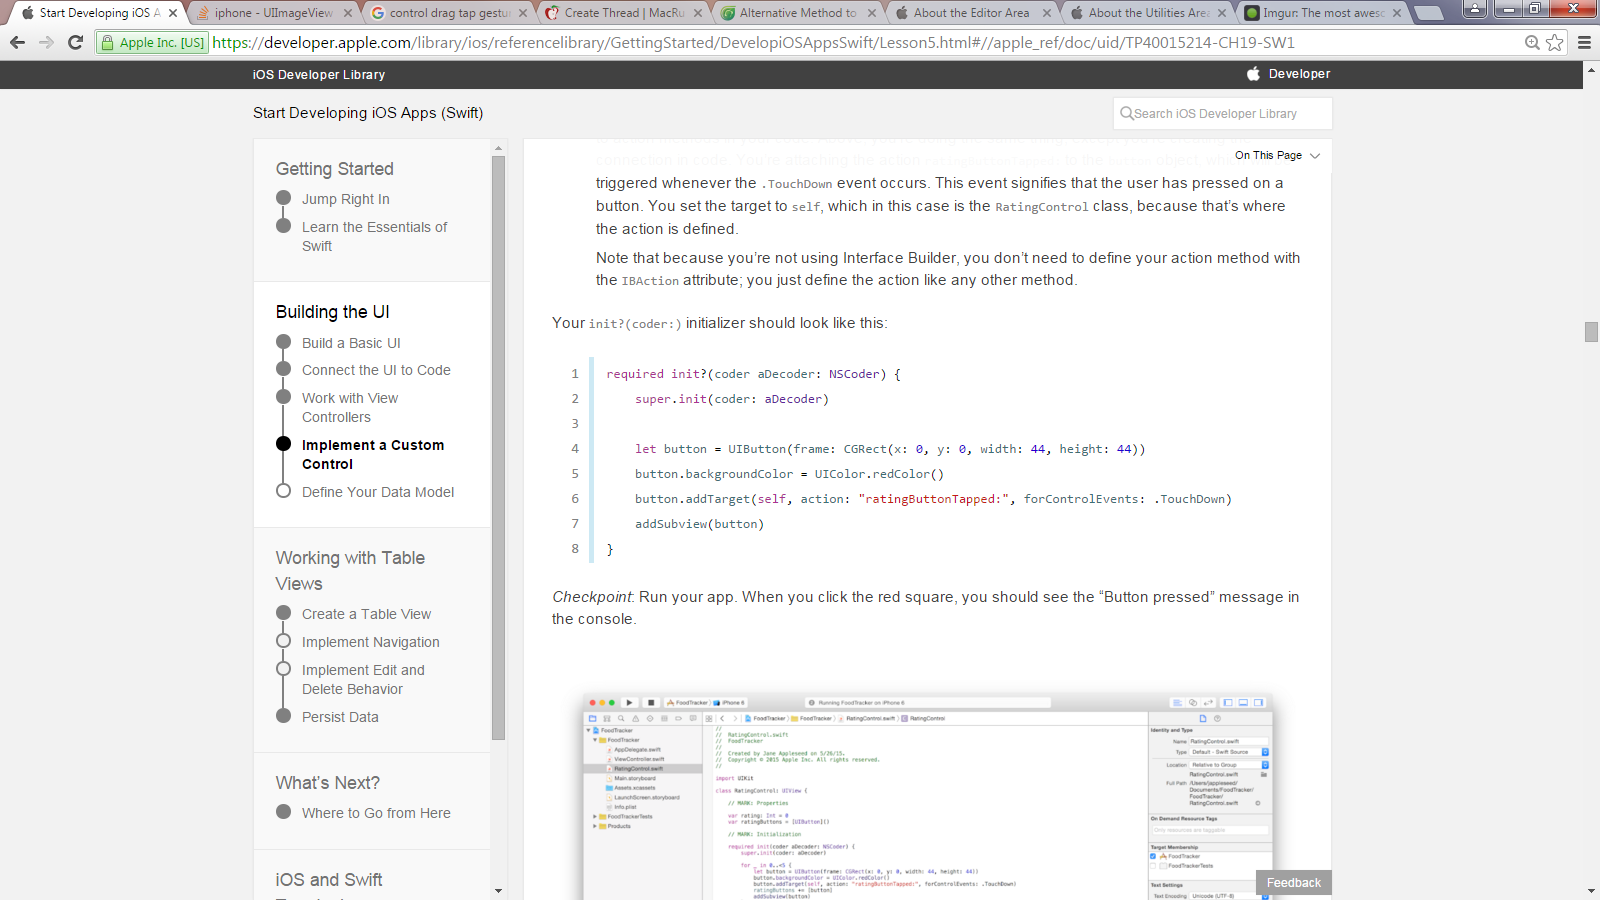This screenshot has height=900, width=1600.
Task: Click the Feedback button
Action: [x=1293, y=882]
